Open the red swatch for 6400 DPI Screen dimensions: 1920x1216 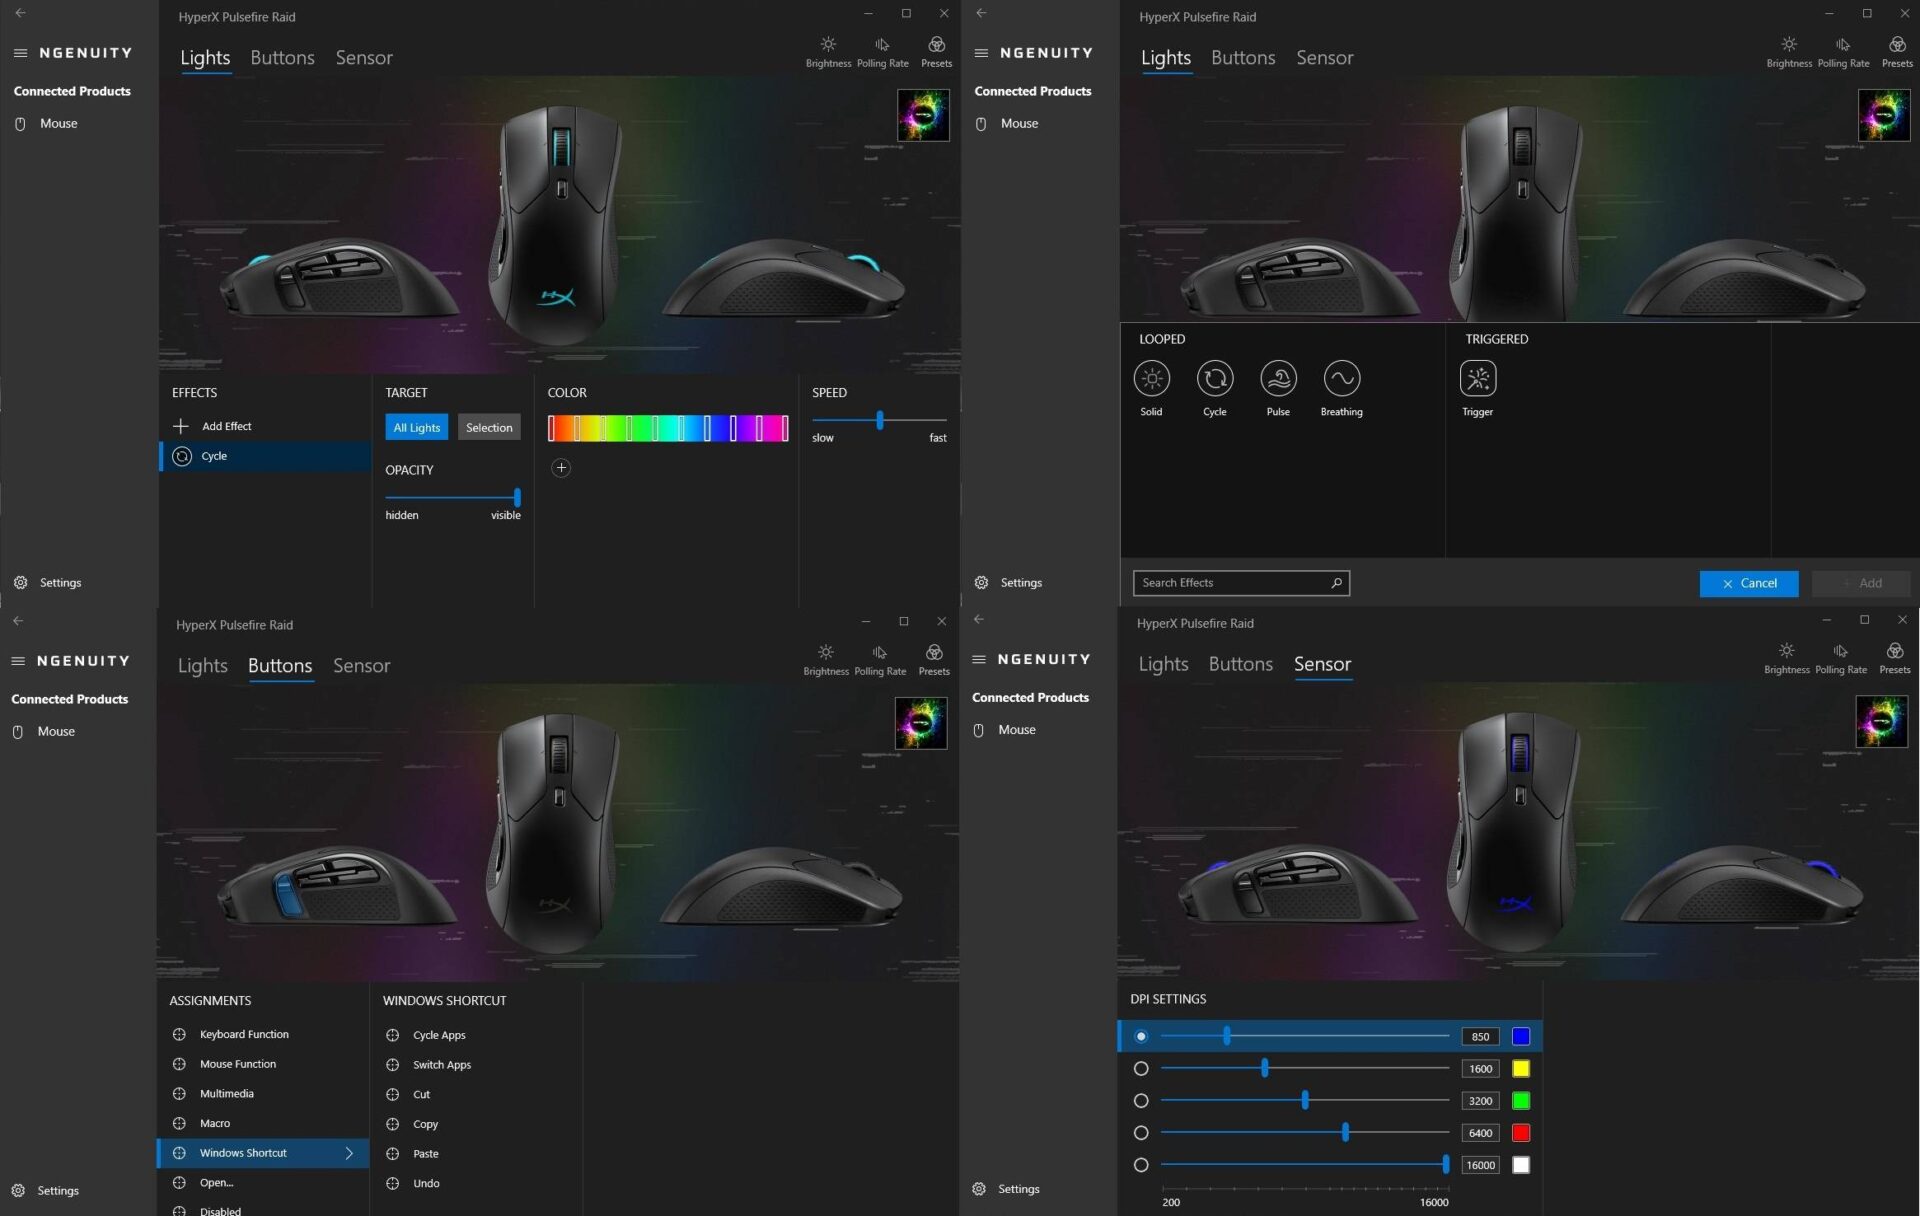[x=1521, y=1133]
